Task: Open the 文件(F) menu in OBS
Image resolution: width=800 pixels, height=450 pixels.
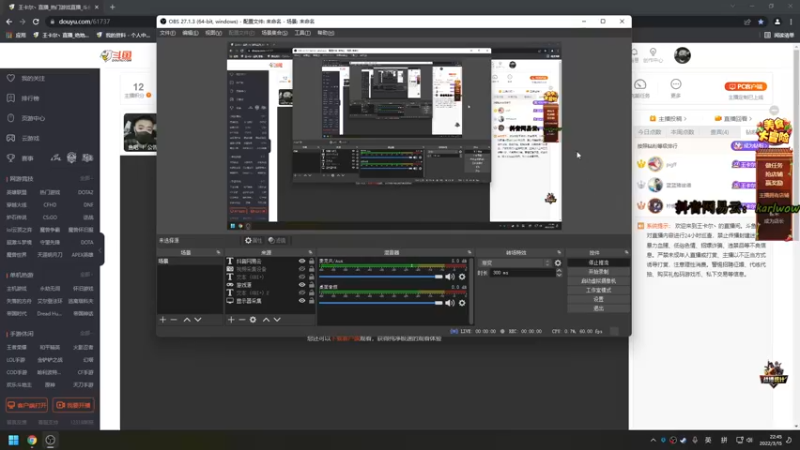Action: click(x=167, y=33)
